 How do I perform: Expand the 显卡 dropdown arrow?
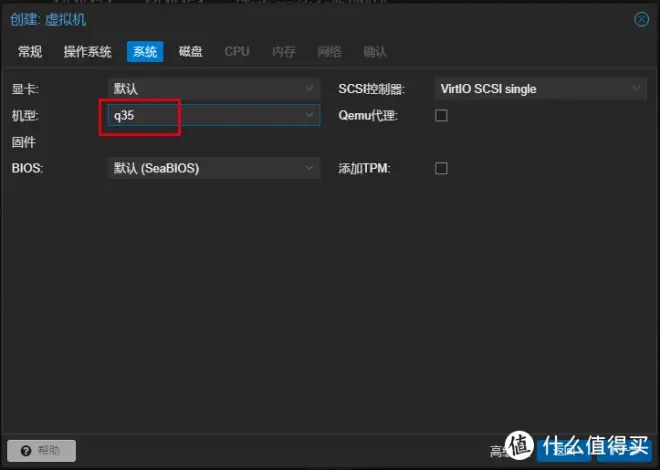309,89
